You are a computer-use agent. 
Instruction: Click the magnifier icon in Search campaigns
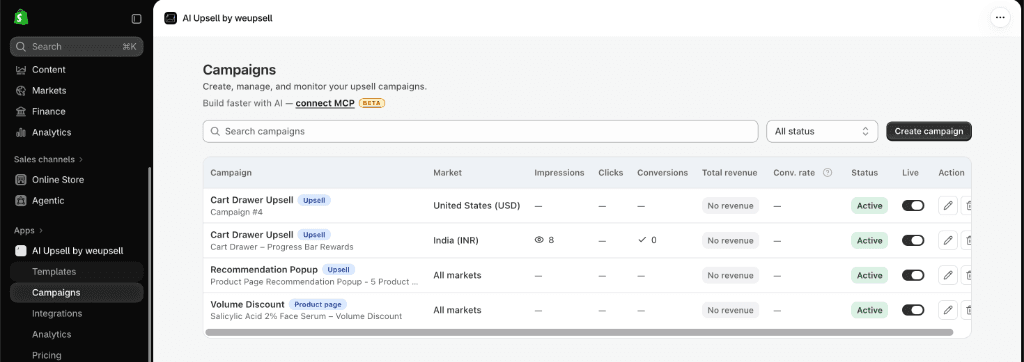[x=215, y=131]
